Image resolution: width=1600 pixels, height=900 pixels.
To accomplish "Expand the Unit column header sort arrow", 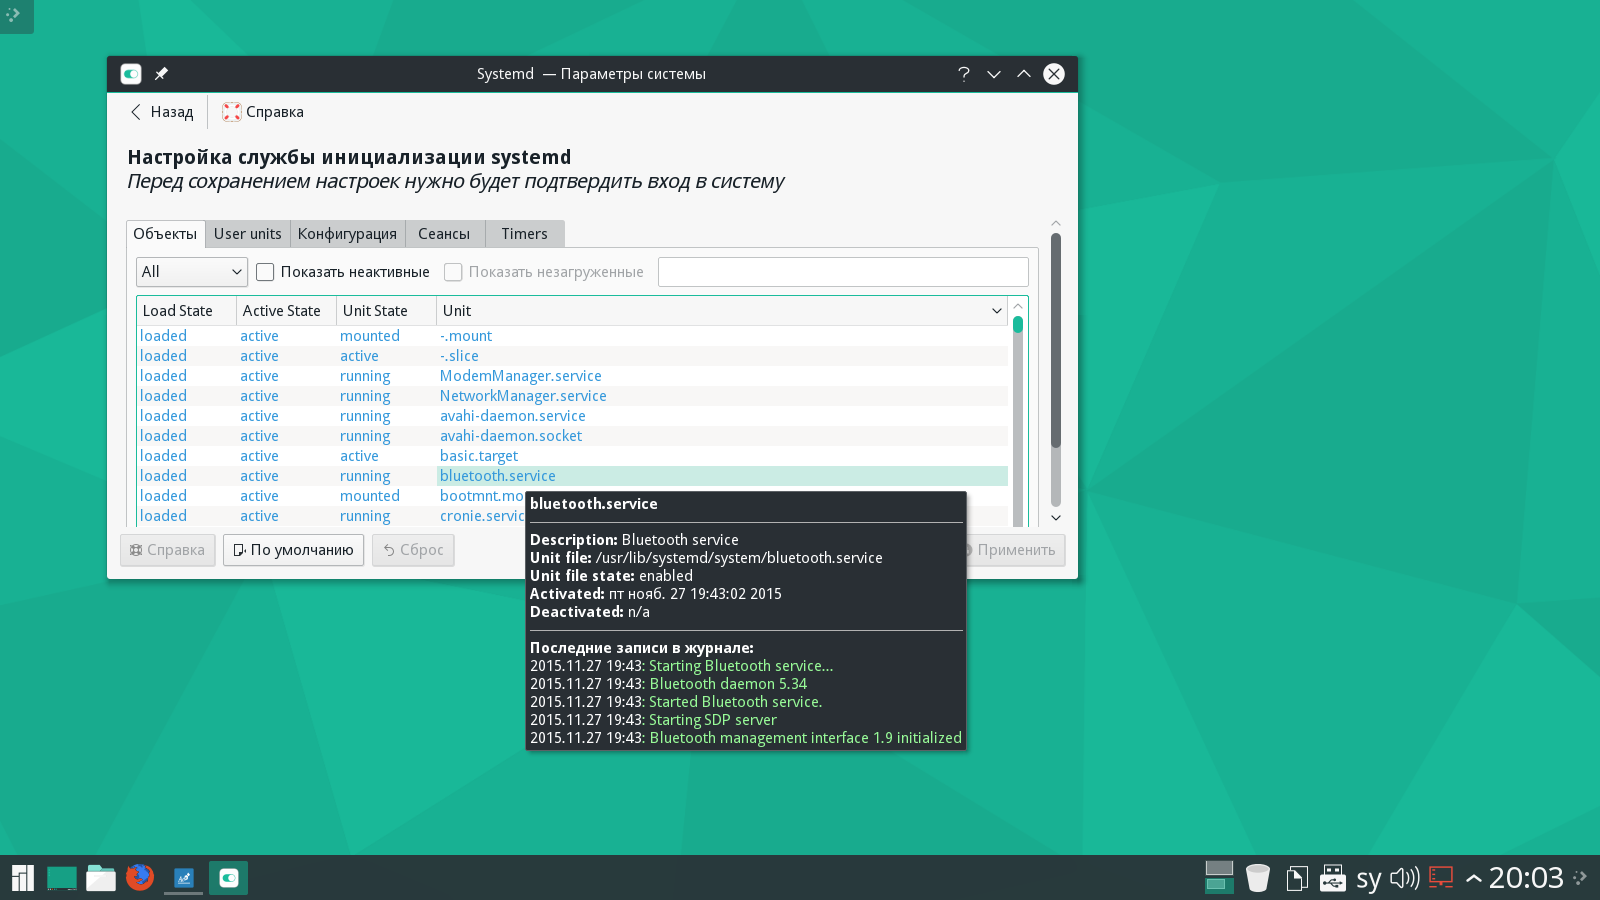I will [996, 311].
